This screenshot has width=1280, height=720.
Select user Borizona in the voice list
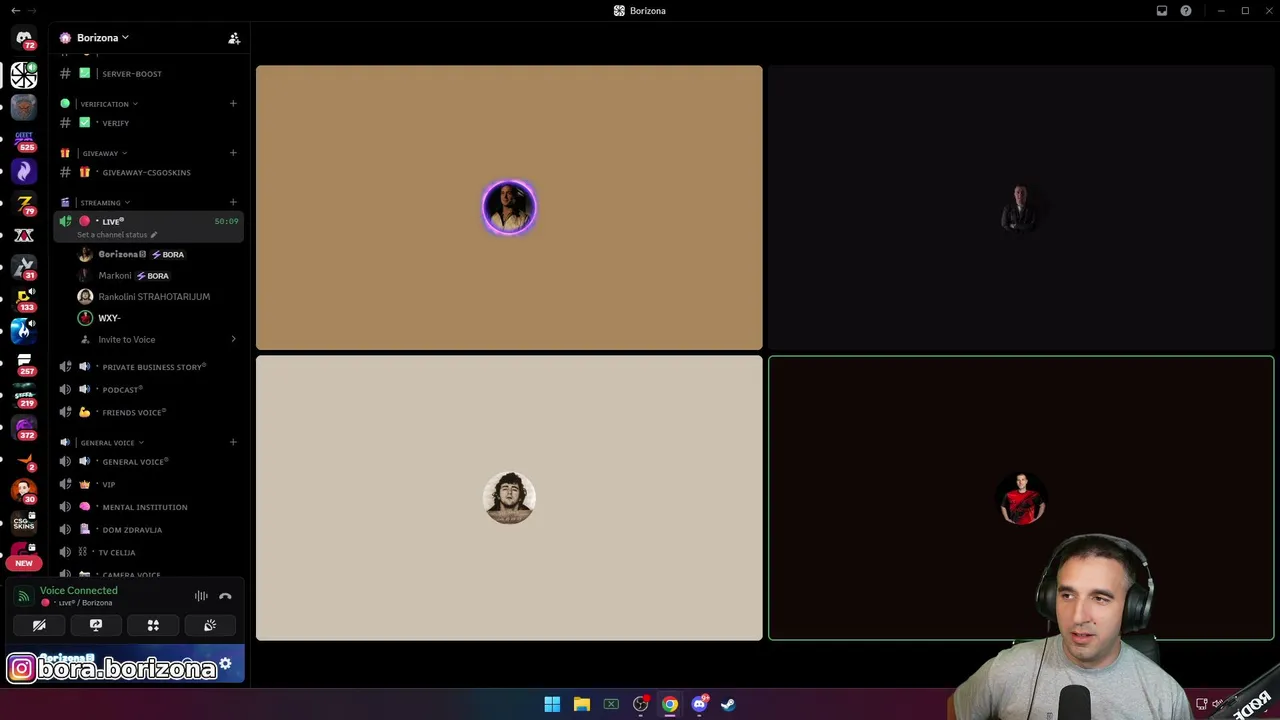click(x=158, y=254)
